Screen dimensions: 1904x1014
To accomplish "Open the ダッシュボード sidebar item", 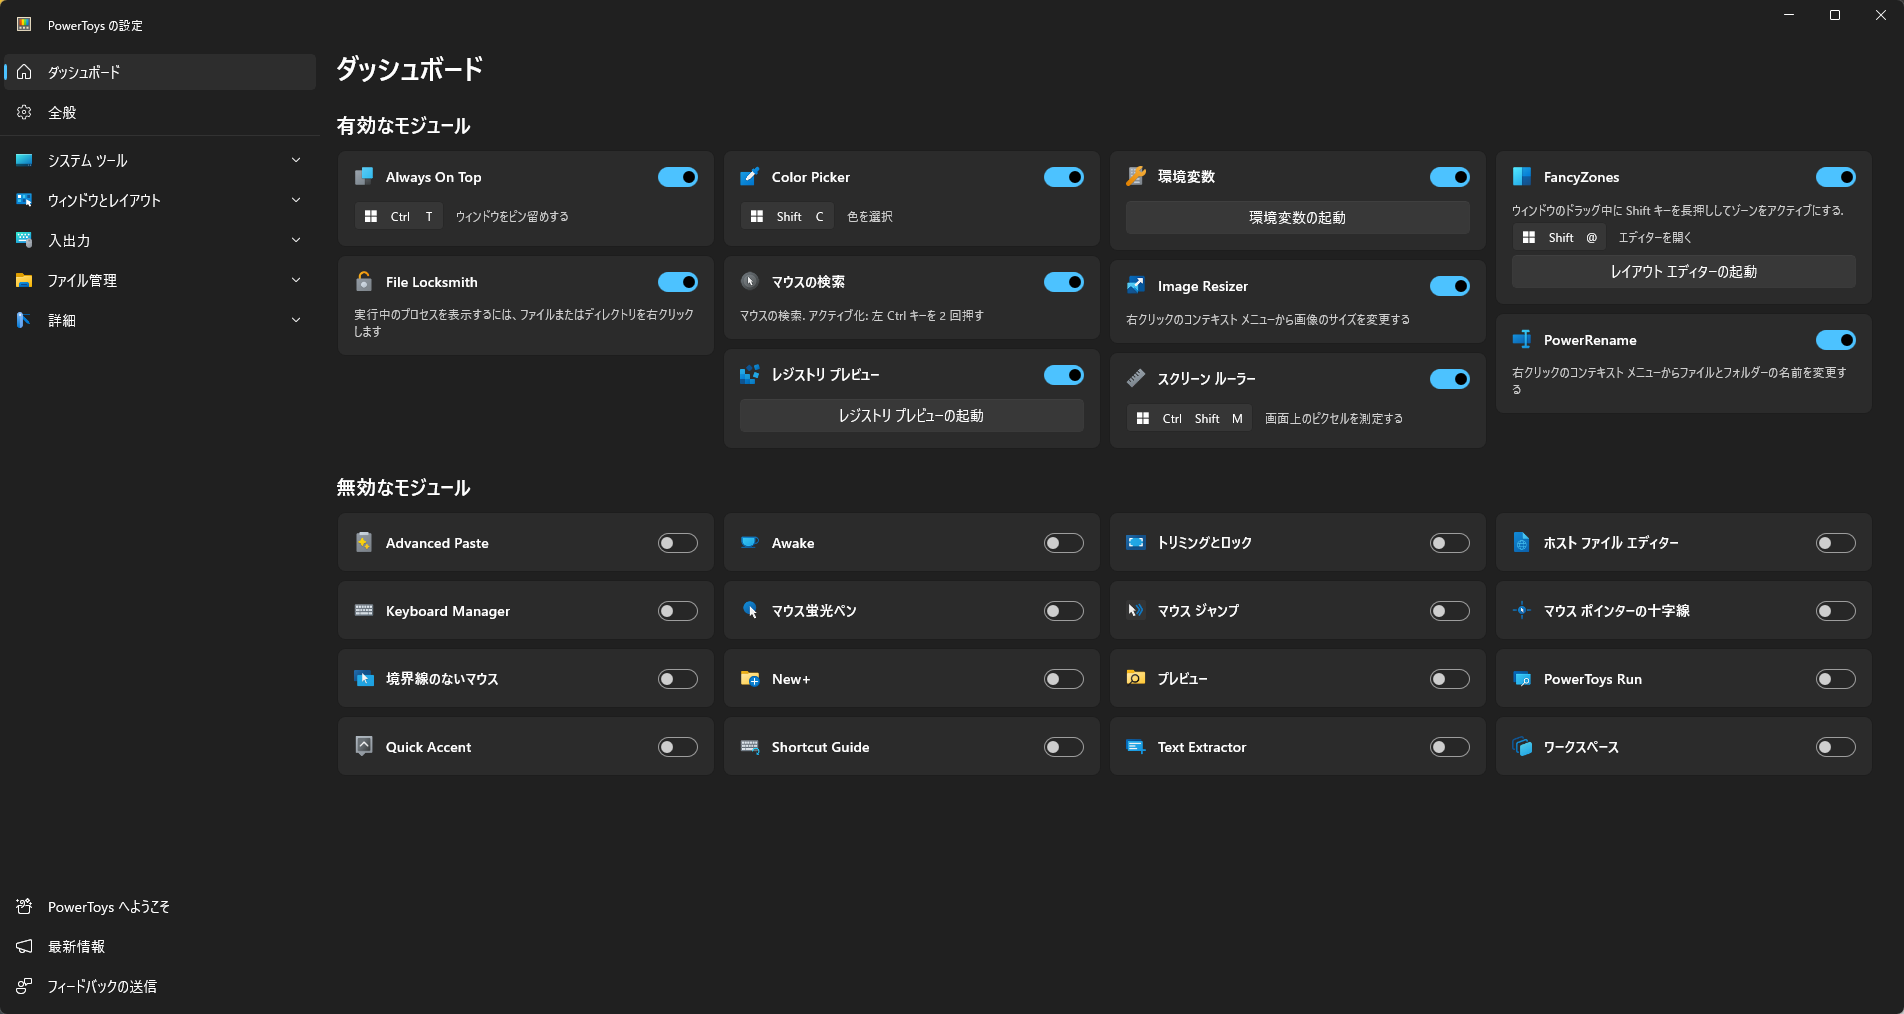I will (x=160, y=72).
